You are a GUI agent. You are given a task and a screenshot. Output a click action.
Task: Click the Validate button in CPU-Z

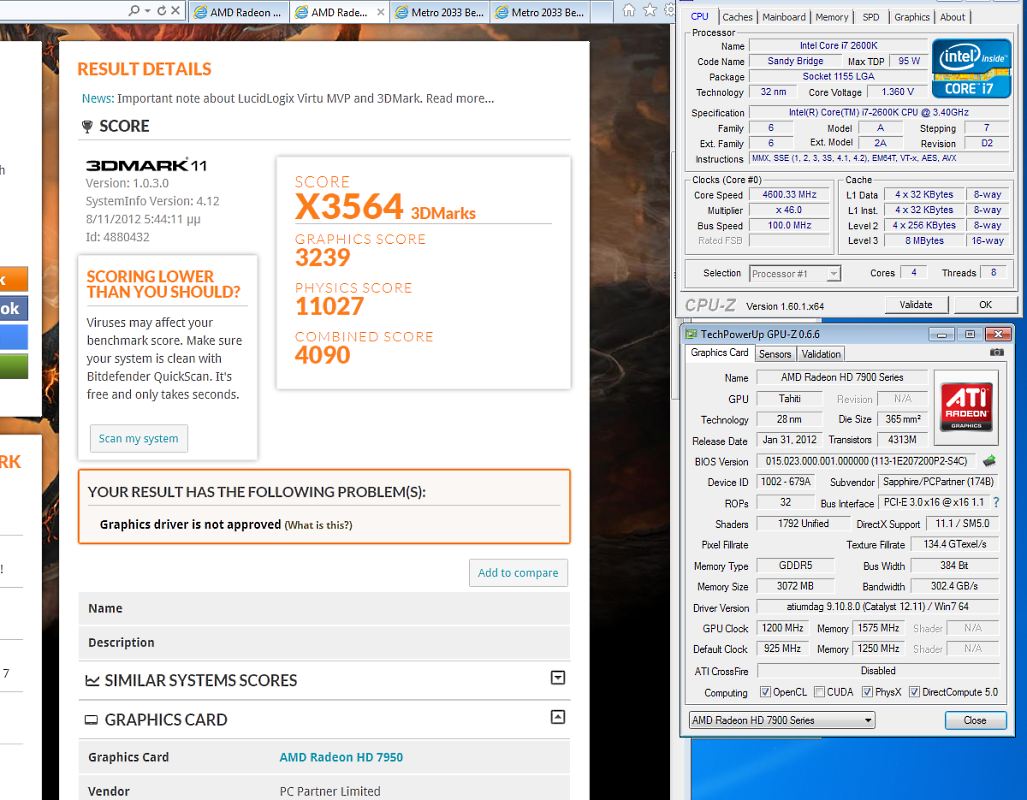point(916,305)
